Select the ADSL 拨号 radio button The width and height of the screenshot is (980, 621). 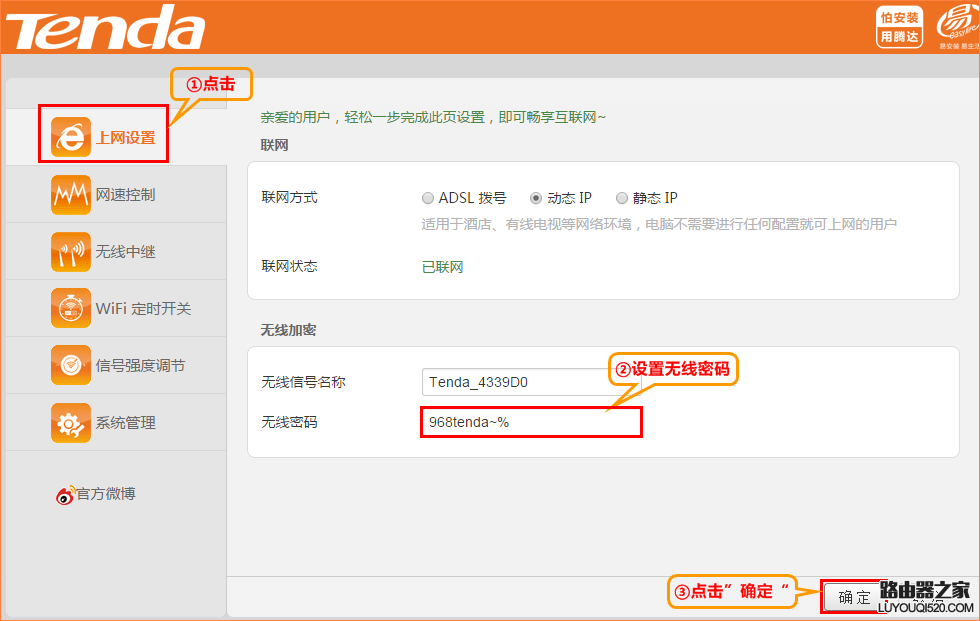tap(428, 198)
